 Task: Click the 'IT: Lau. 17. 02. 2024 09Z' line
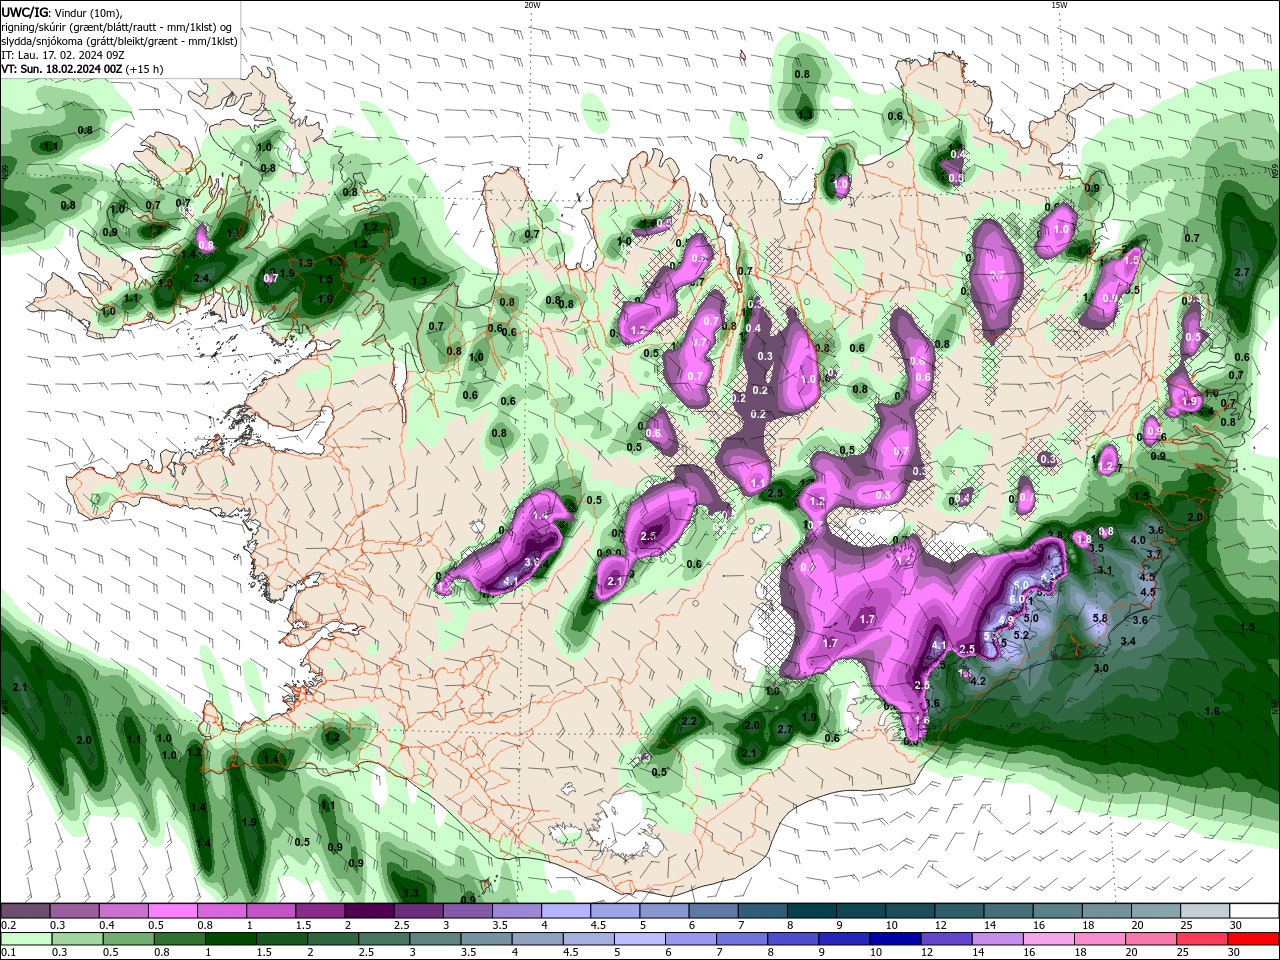pyautogui.click(x=62, y=55)
